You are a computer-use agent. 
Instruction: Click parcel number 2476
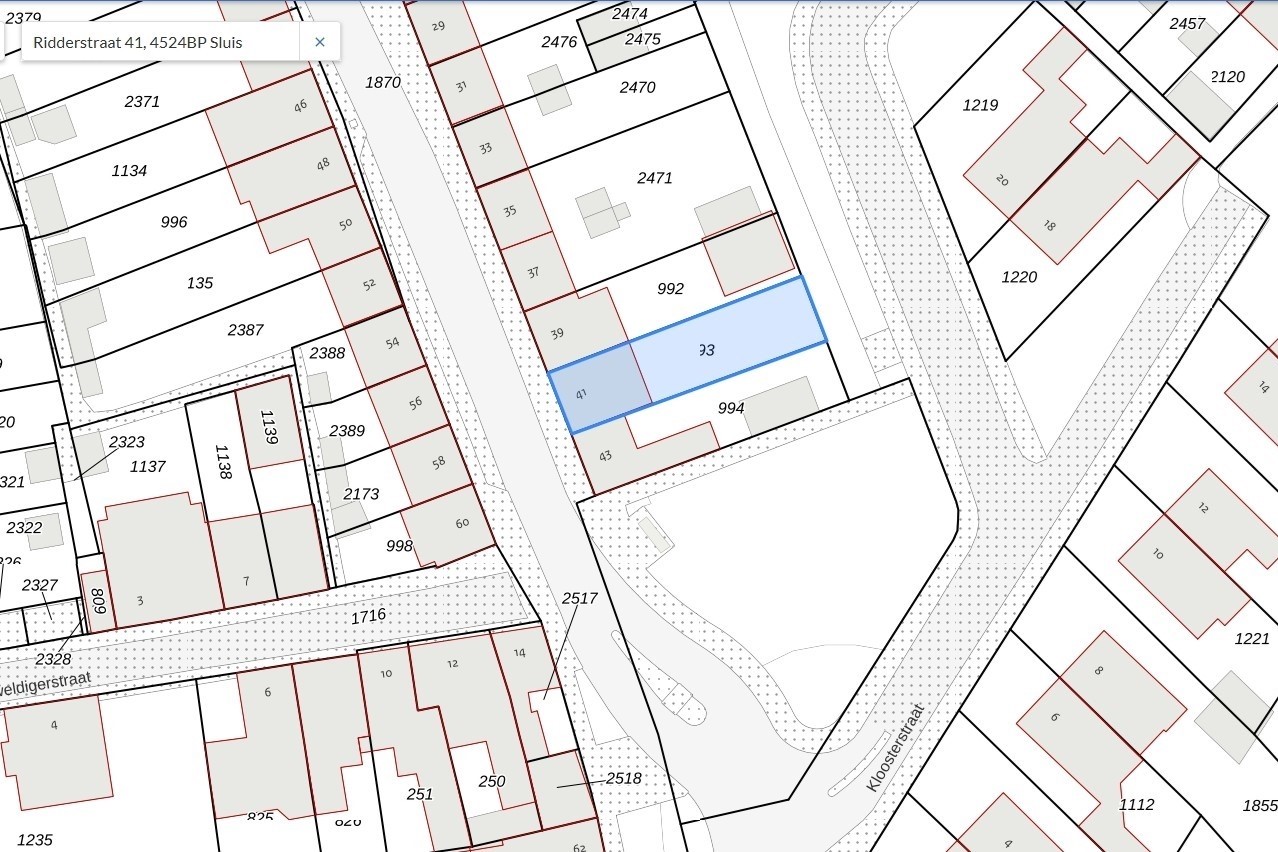pos(559,42)
